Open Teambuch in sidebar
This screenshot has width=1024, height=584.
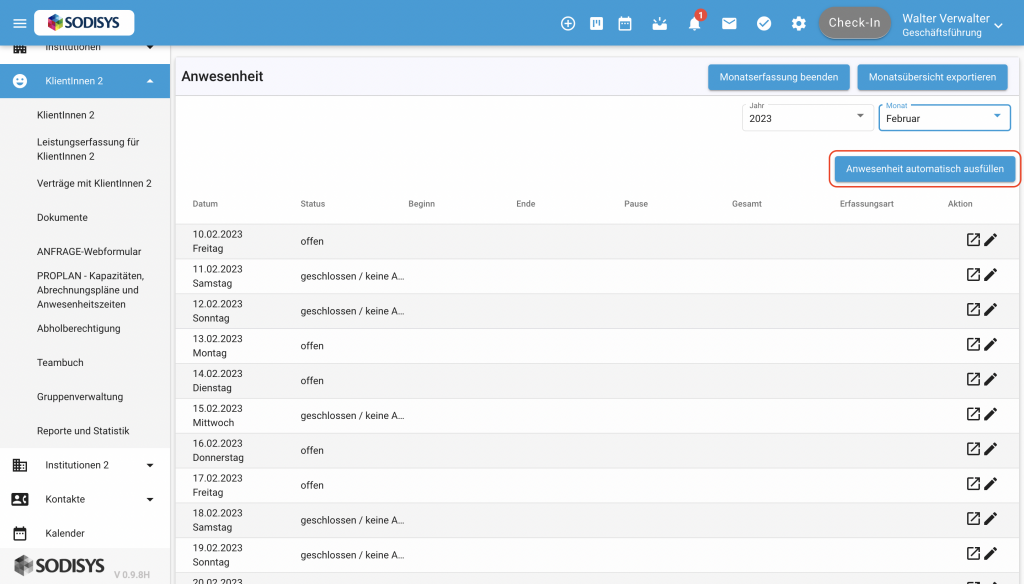tap(60, 363)
